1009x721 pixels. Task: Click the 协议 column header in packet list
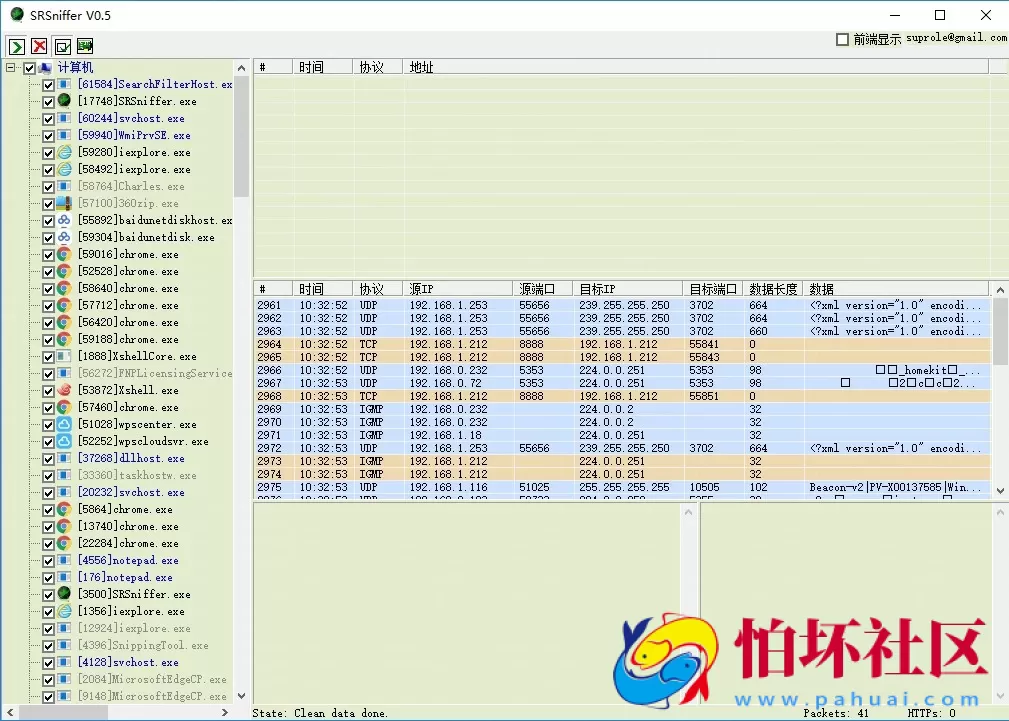pyautogui.click(x=371, y=289)
